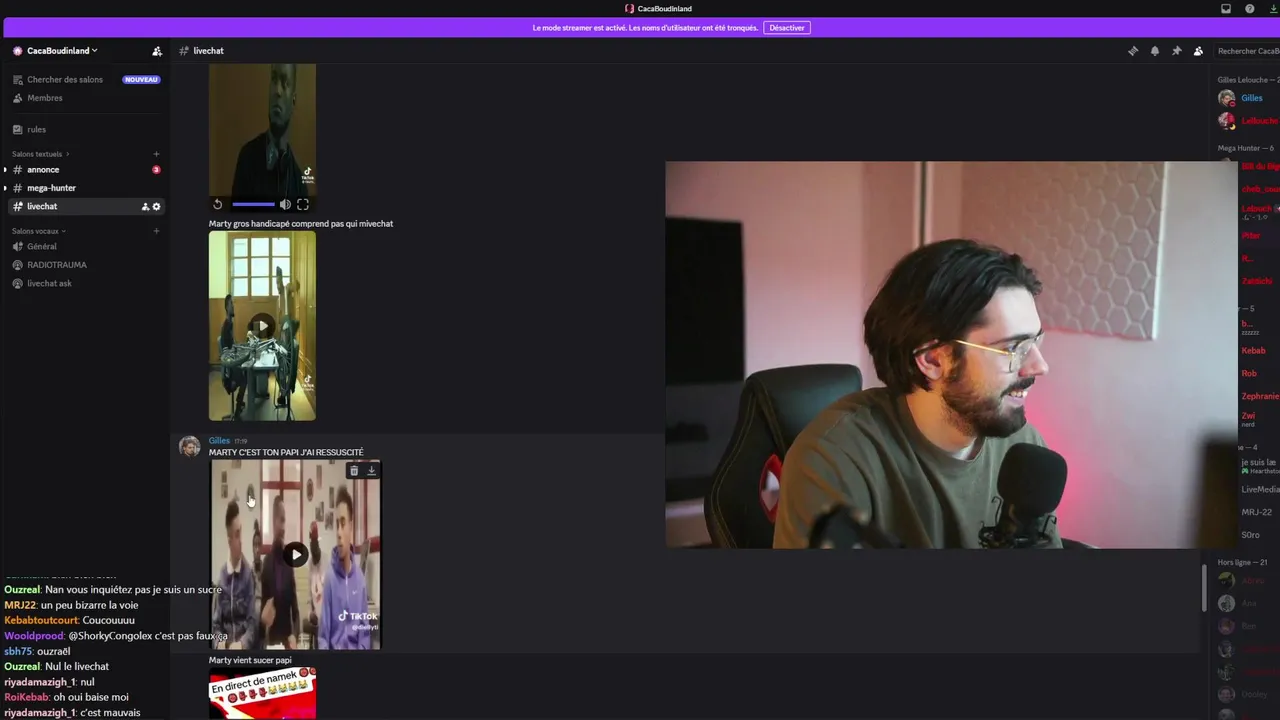Open livechat channel settings gear
The width and height of the screenshot is (1280, 720).
156,207
